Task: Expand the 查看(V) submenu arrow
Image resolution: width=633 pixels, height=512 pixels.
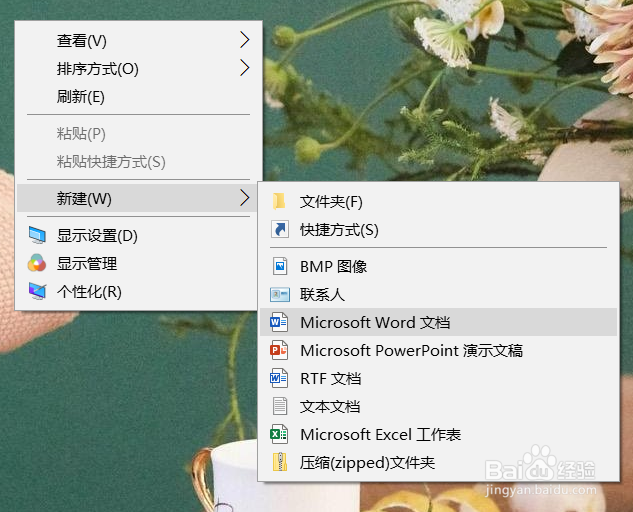Action: click(245, 40)
